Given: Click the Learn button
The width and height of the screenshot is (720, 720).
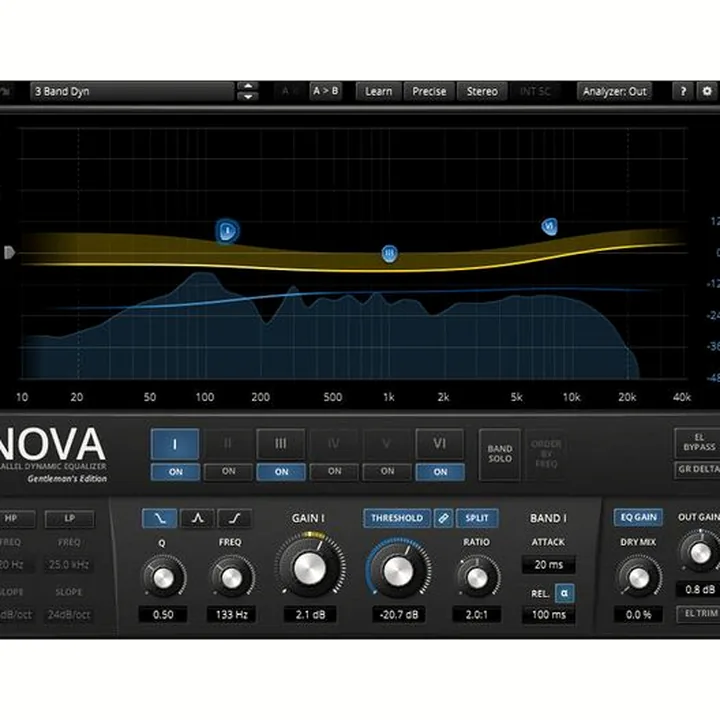Looking at the screenshot, I should point(379,91).
